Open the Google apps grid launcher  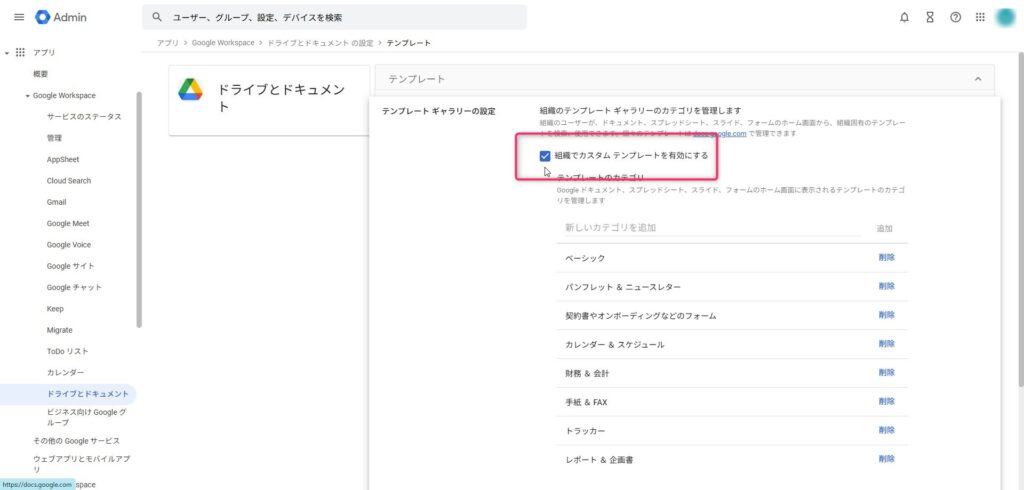click(980, 18)
